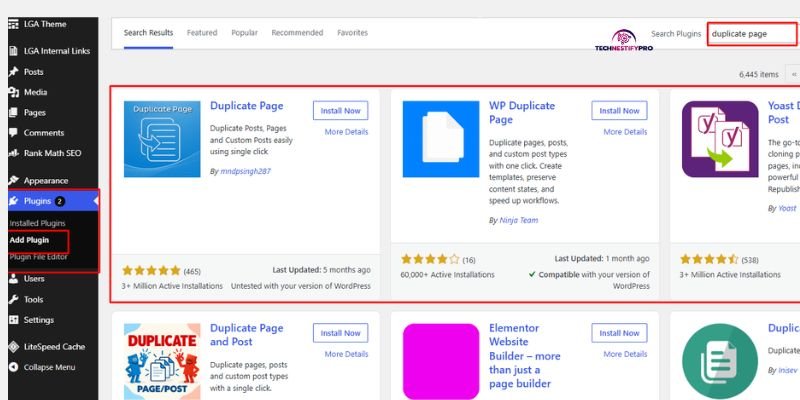Install Now for Duplicate Page plugin
The width and height of the screenshot is (800, 400).
pyautogui.click(x=340, y=111)
